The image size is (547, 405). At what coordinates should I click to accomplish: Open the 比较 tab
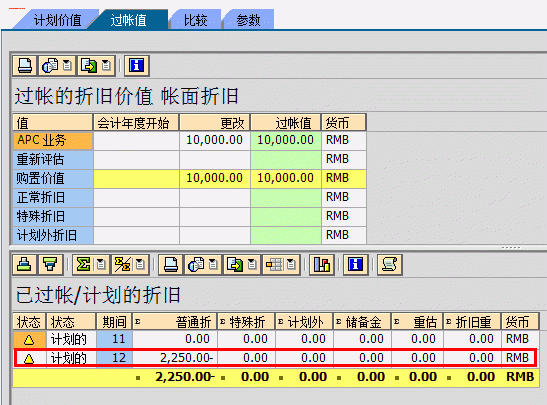click(195, 20)
